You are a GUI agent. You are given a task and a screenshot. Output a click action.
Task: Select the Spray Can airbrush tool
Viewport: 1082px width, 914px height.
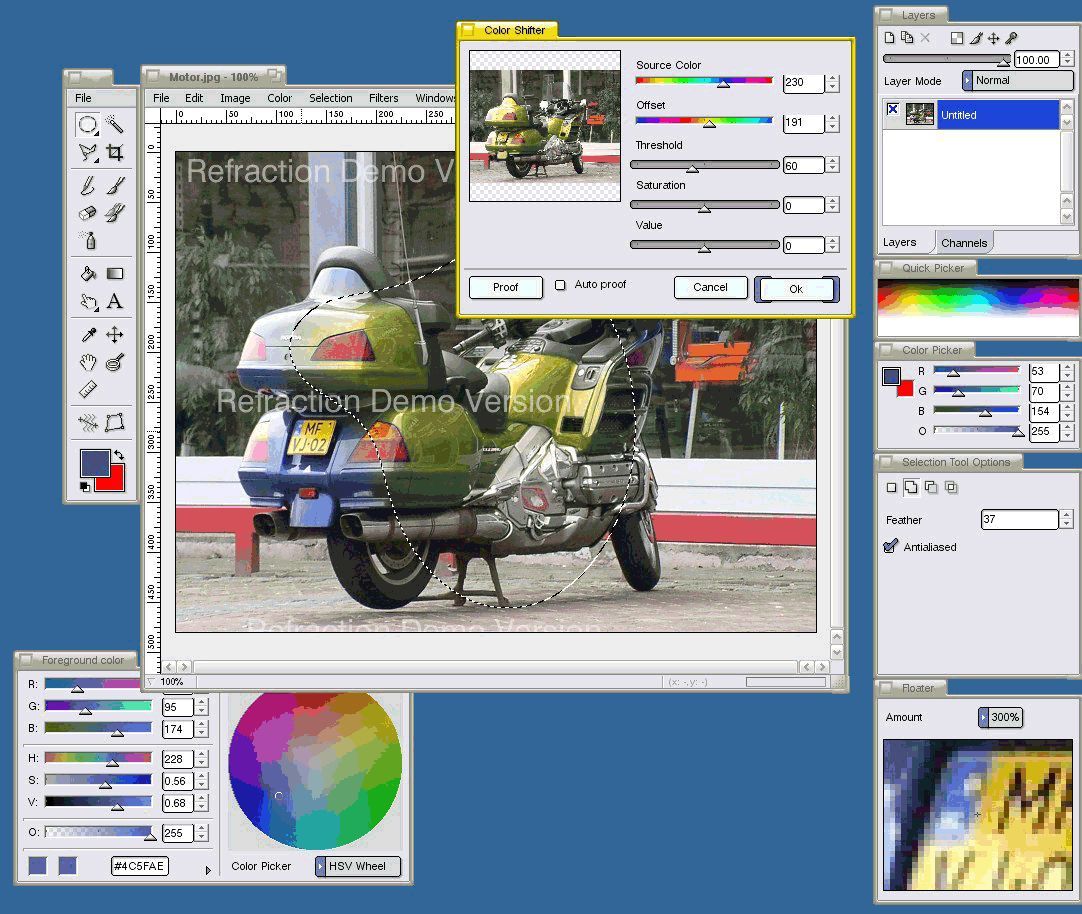tap(88, 241)
